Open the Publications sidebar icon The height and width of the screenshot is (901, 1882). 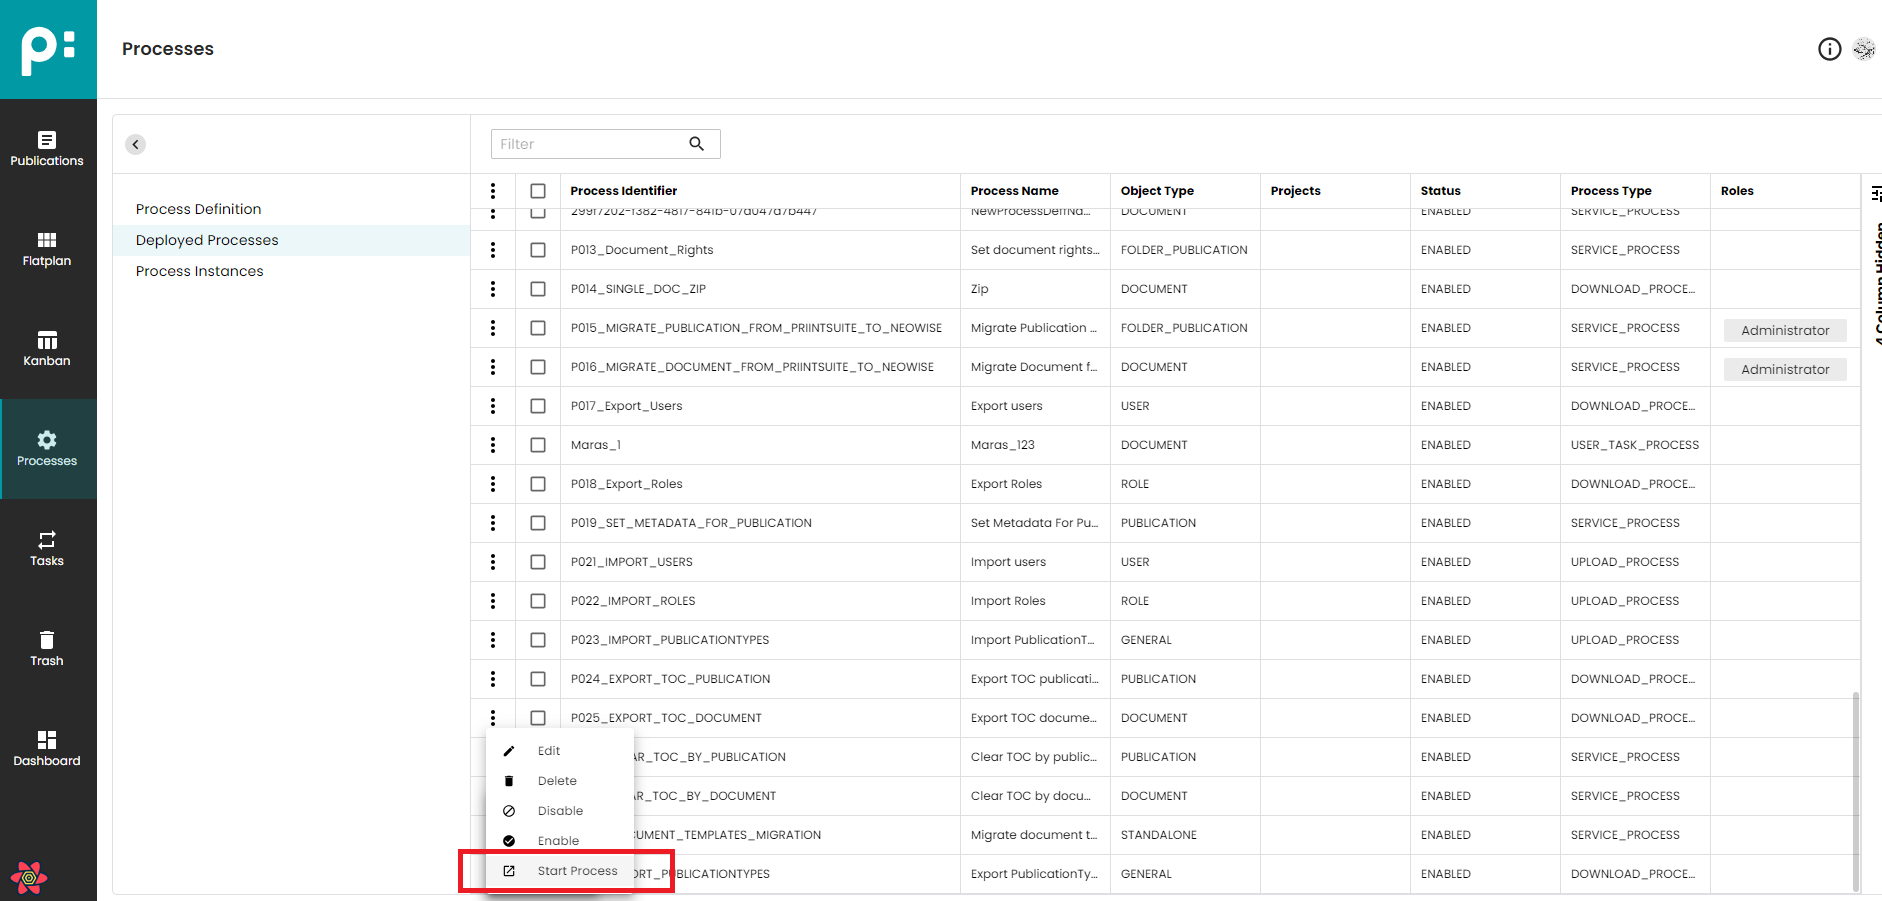pos(47,148)
